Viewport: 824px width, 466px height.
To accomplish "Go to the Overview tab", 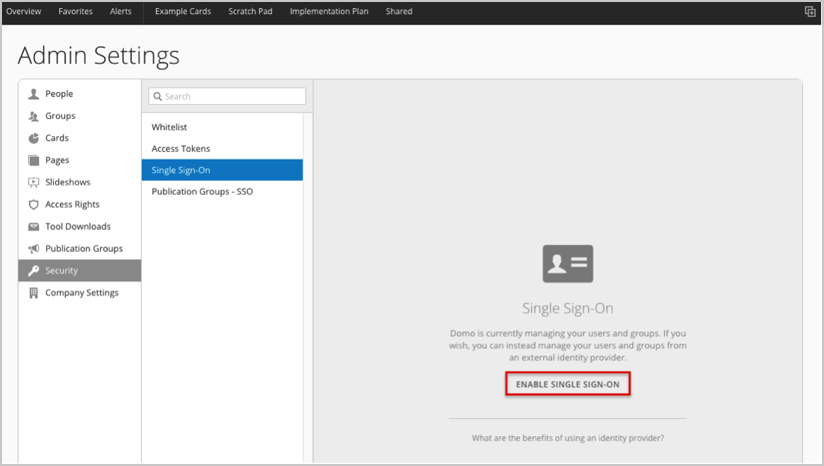I will pos(24,12).
